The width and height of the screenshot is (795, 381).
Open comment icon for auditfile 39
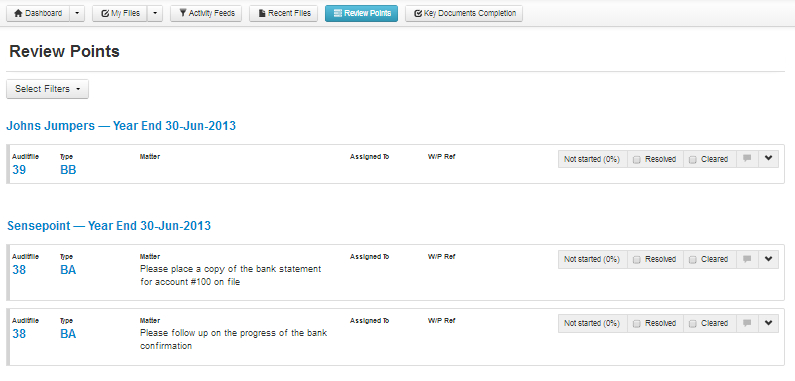click(747, 159)
